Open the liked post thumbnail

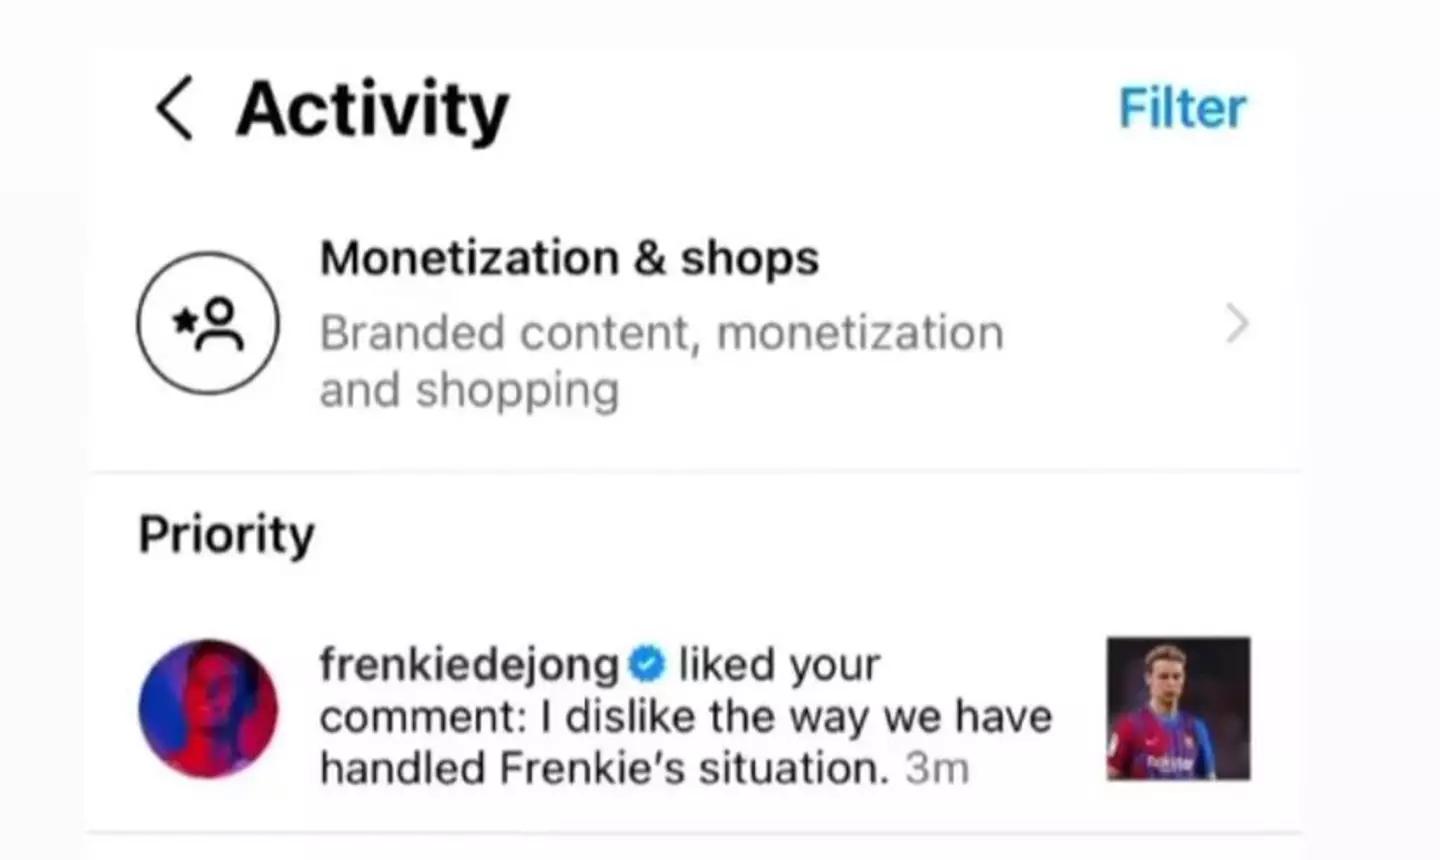pyautogui.click(x=1178, y=709)
